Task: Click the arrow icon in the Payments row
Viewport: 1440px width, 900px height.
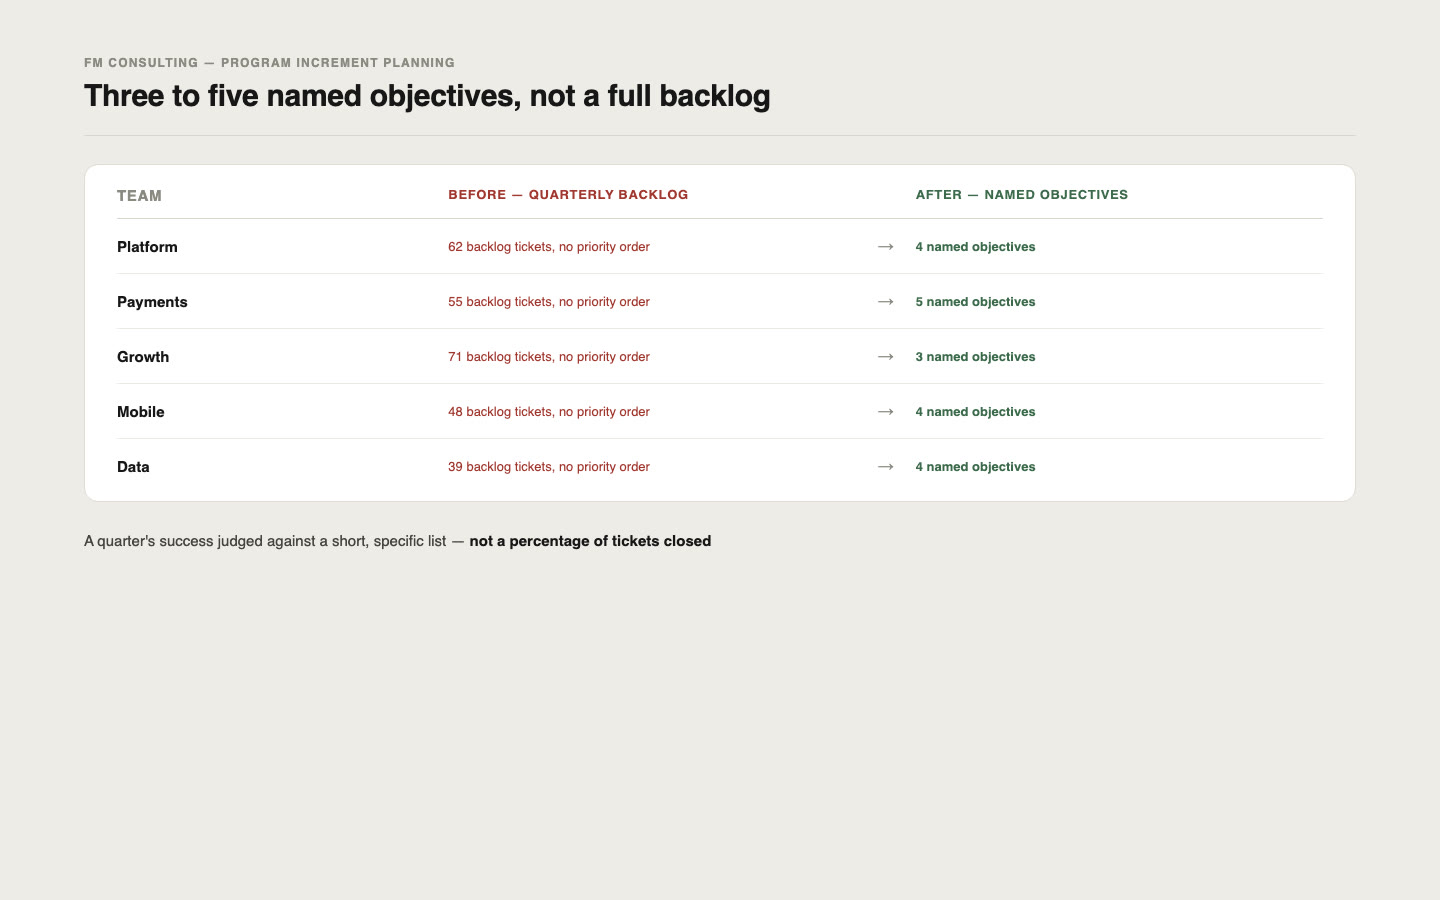Action: coord(885,302)
